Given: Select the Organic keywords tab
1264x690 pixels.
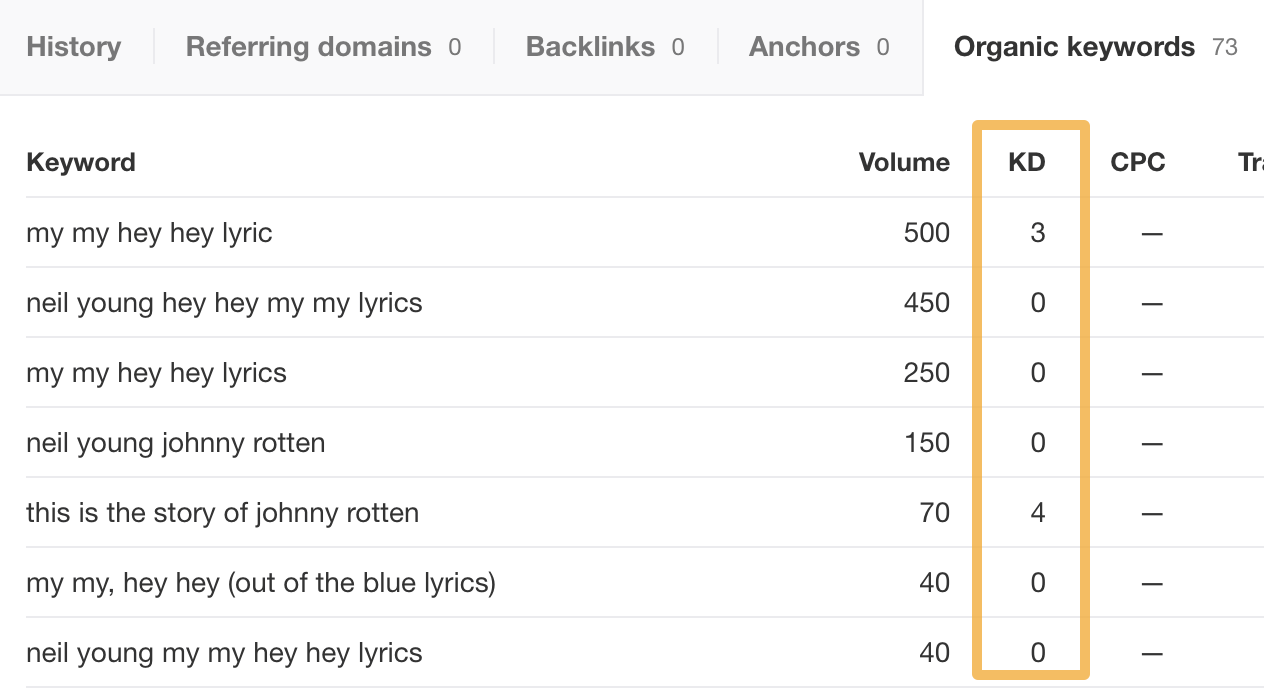Looking at the screenshot, I should pos(1073,46).
